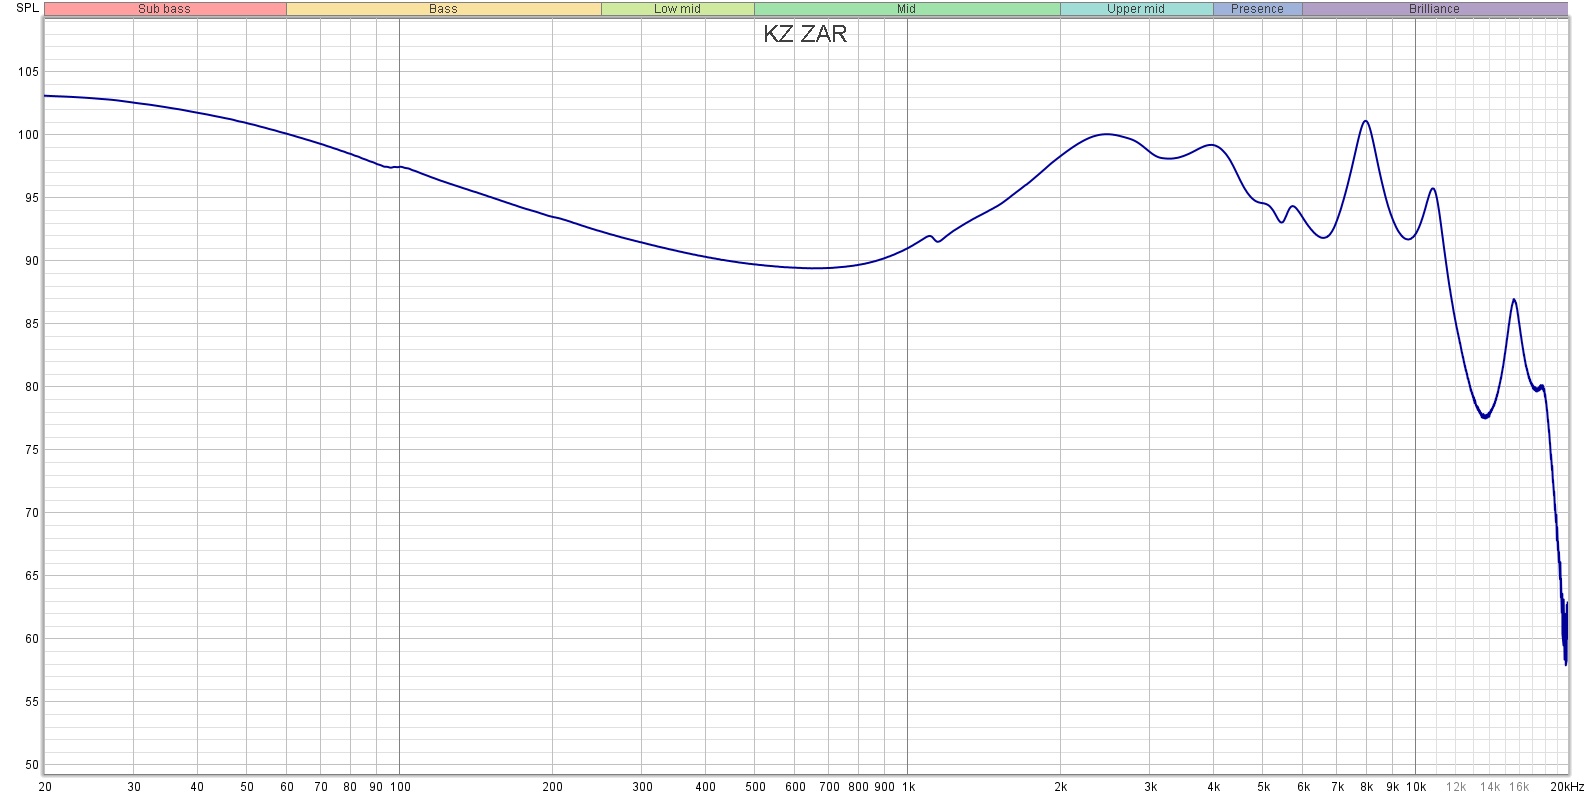Click the 80 value on SPL axis

click(31, 387)
